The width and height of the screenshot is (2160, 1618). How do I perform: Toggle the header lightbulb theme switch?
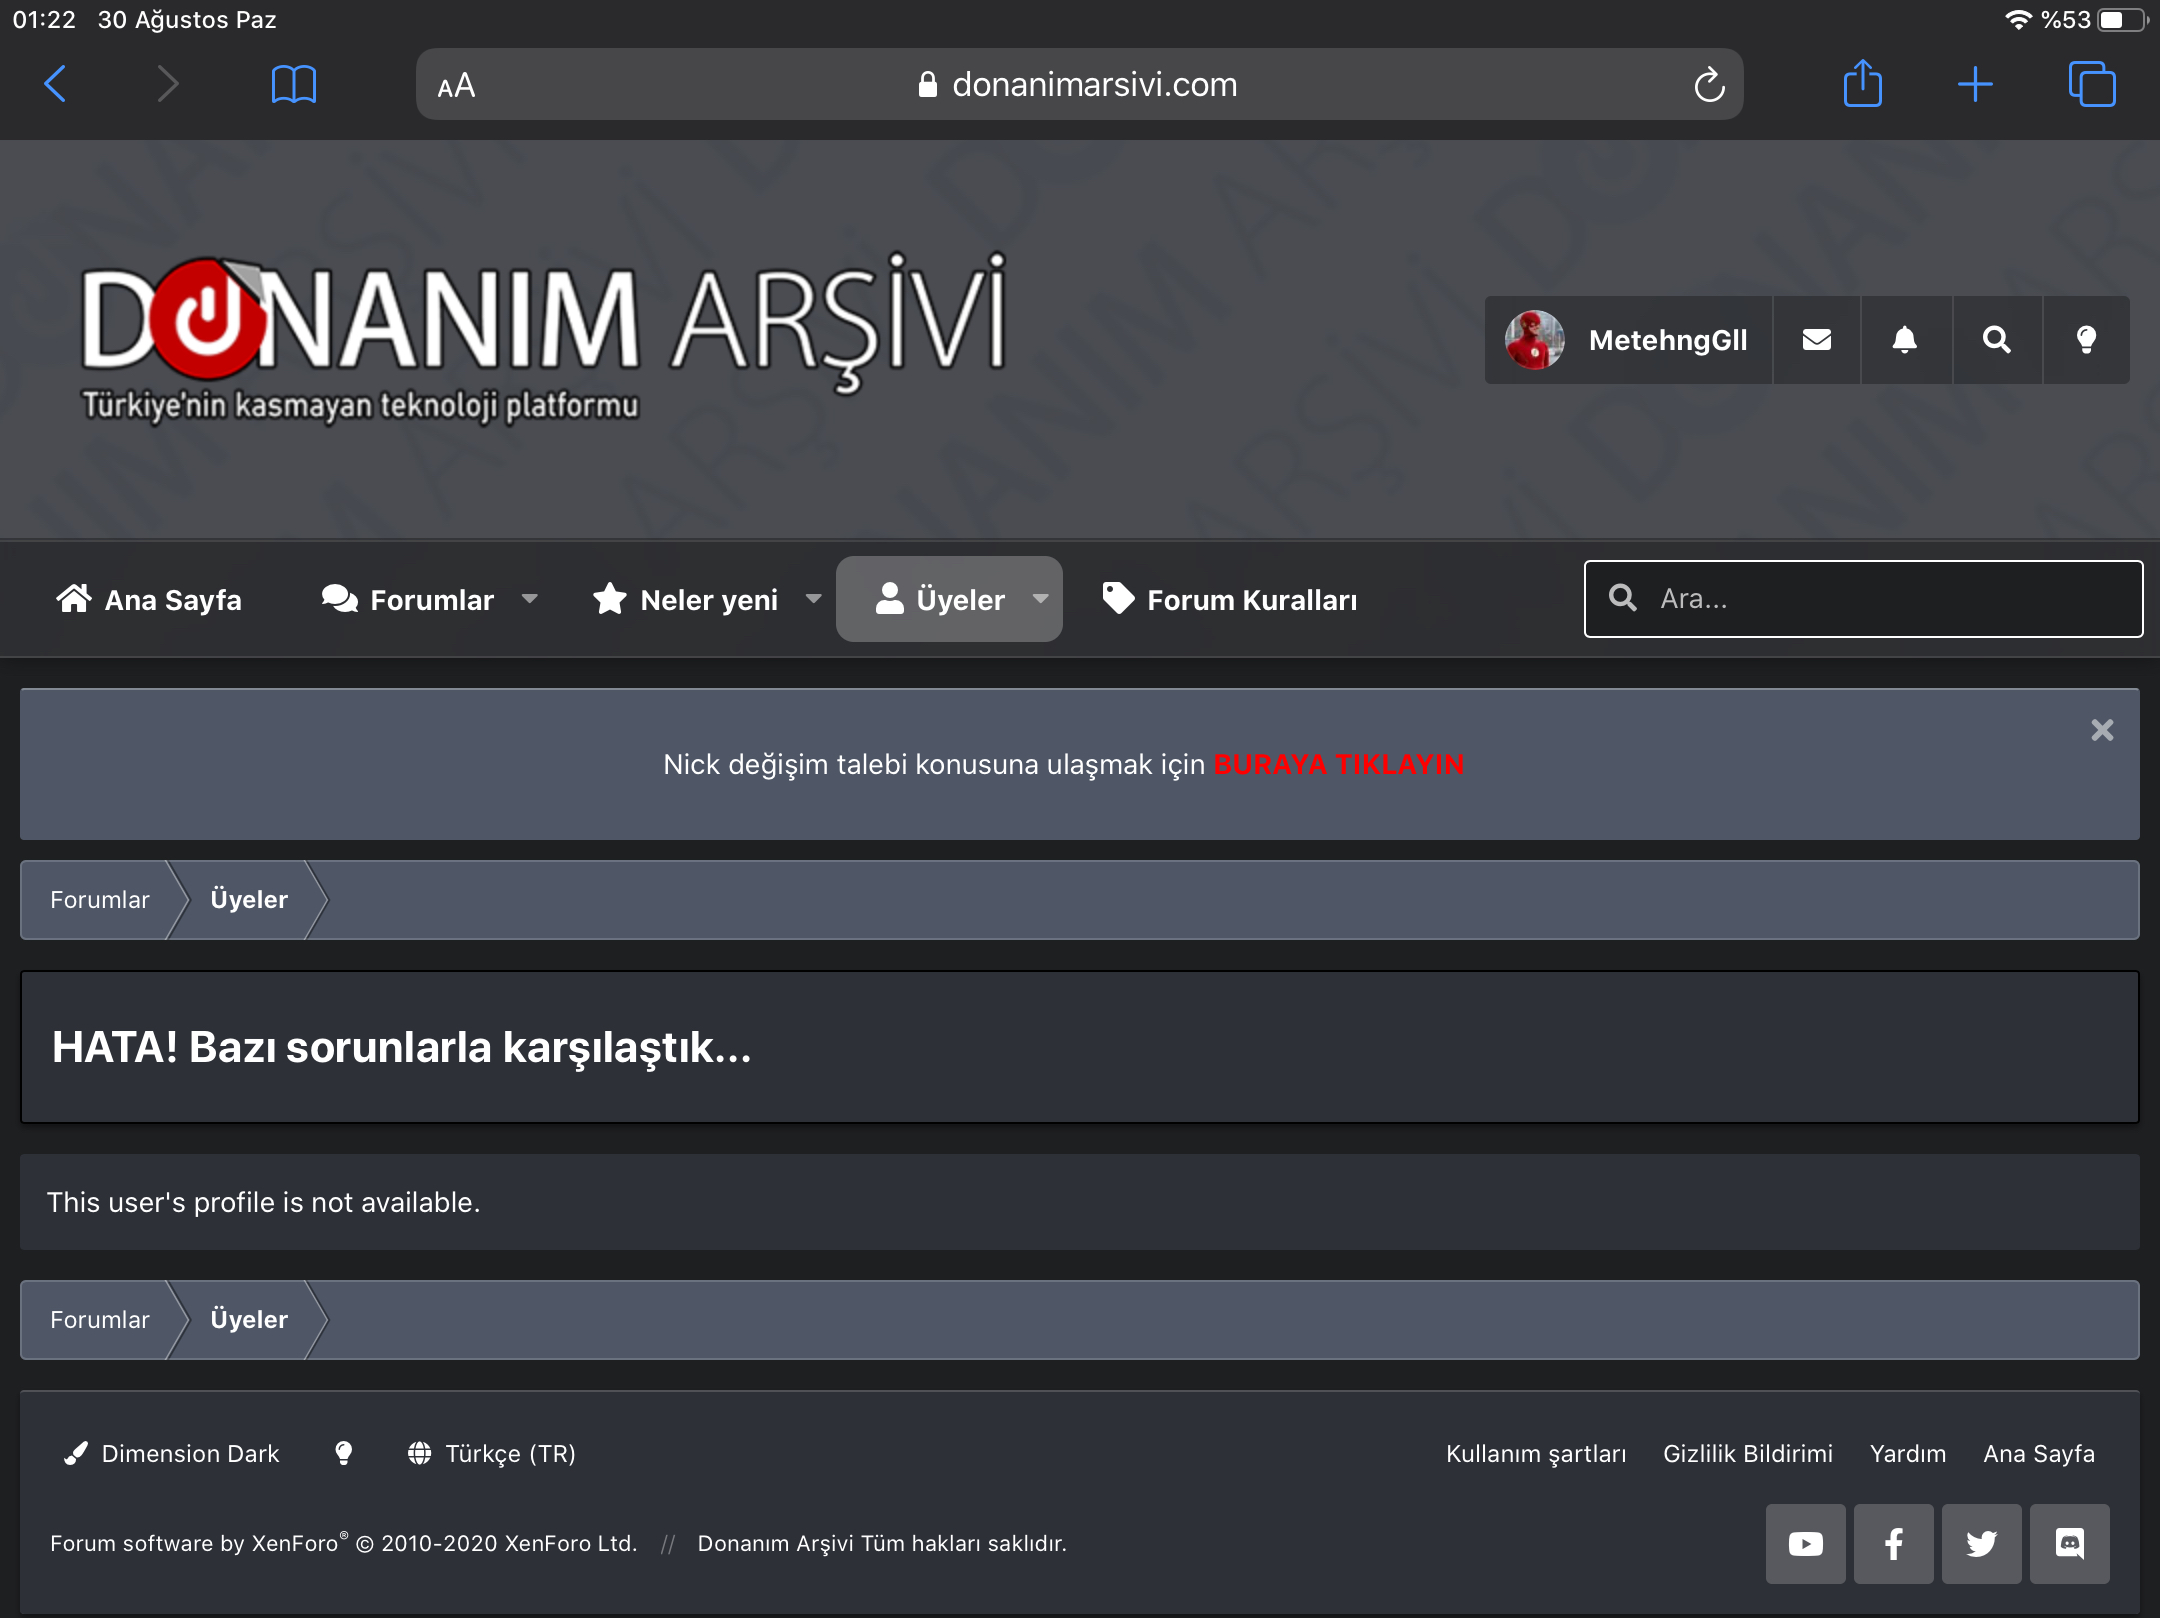coord(2086,340)
